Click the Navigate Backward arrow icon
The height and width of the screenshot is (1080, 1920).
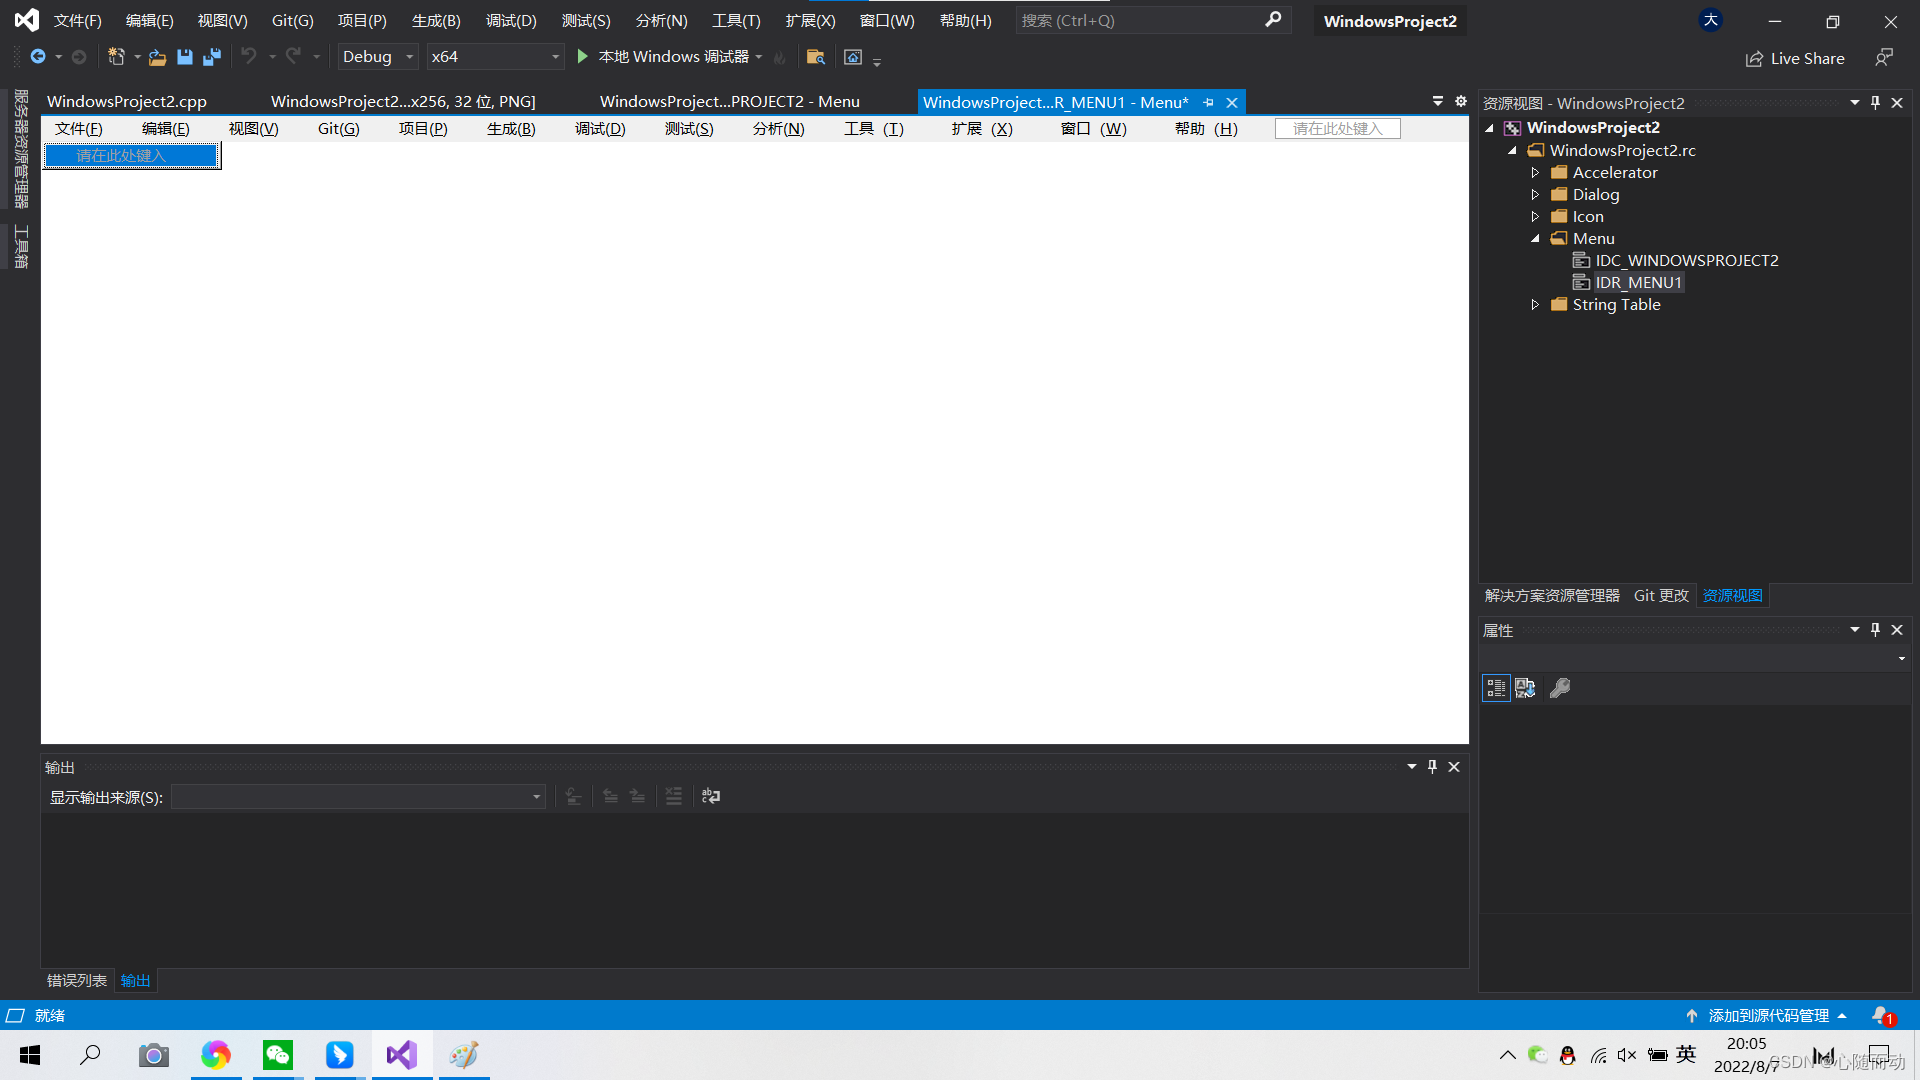pyautogui.click(x=38, y=57)
